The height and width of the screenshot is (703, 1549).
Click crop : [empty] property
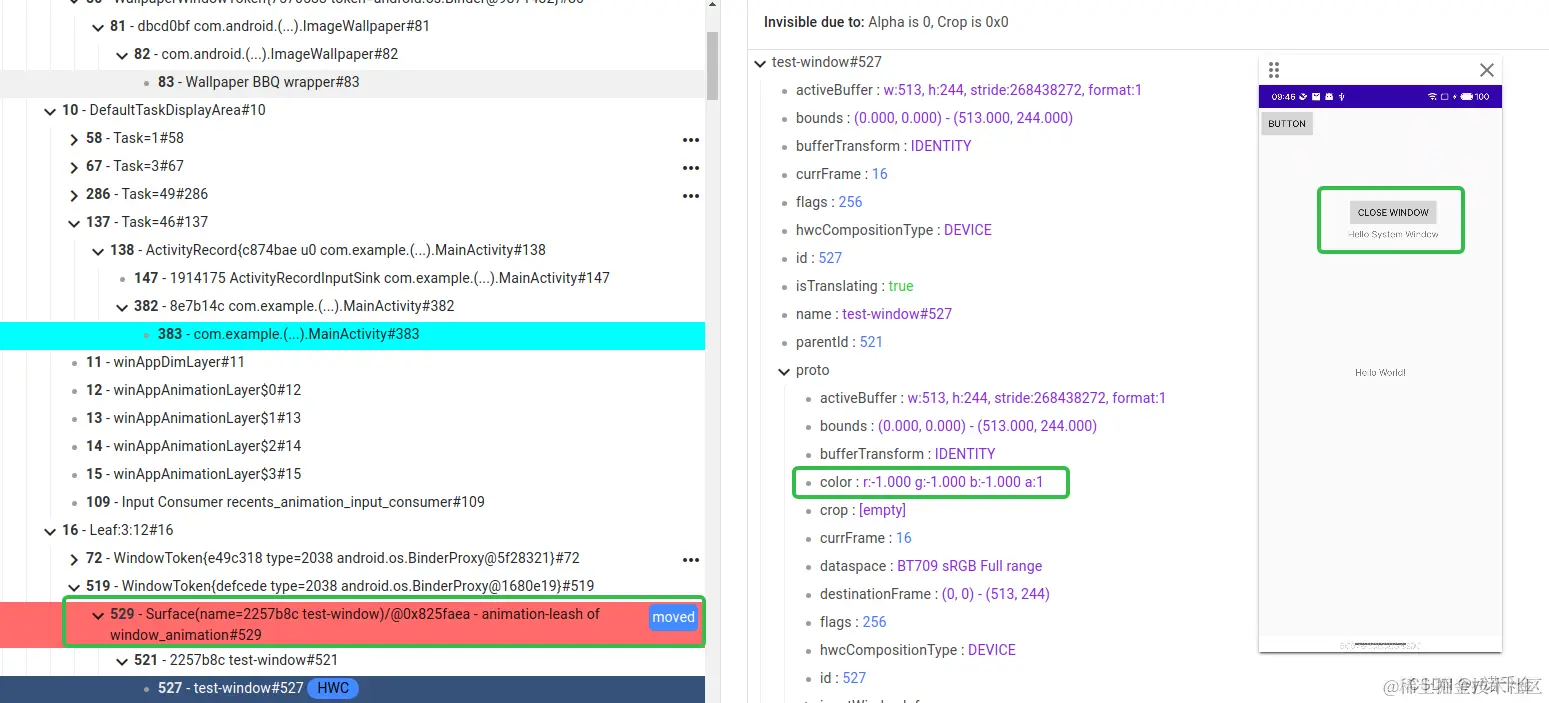pos(863,510)
